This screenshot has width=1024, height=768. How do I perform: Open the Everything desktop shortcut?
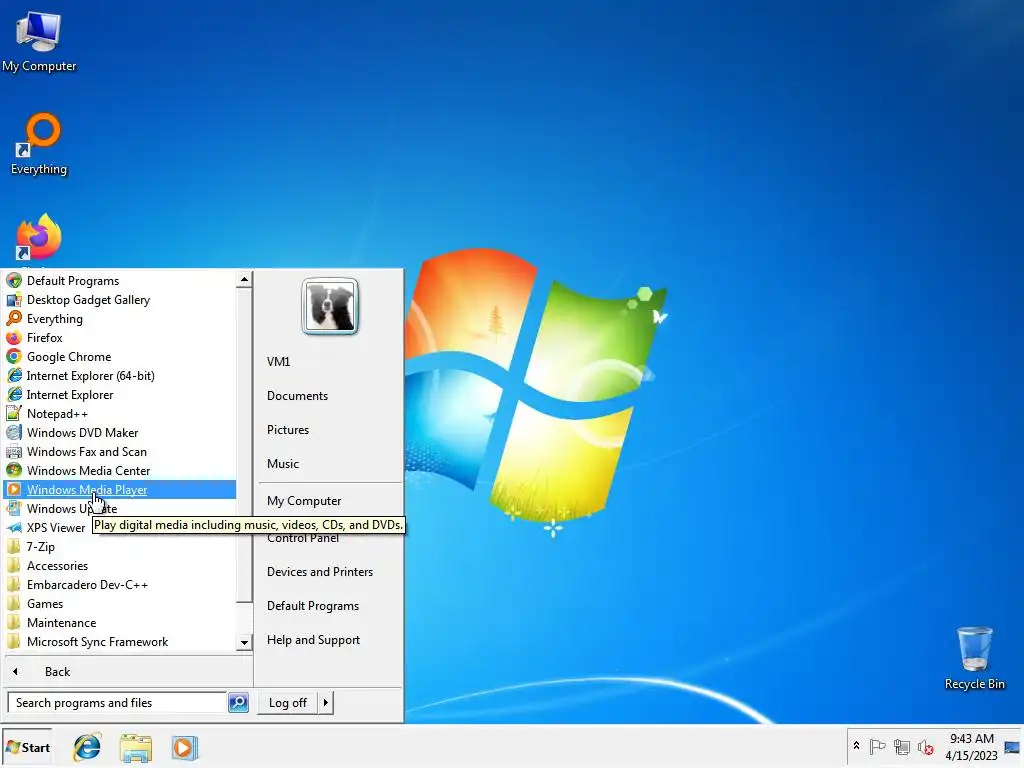39,144
